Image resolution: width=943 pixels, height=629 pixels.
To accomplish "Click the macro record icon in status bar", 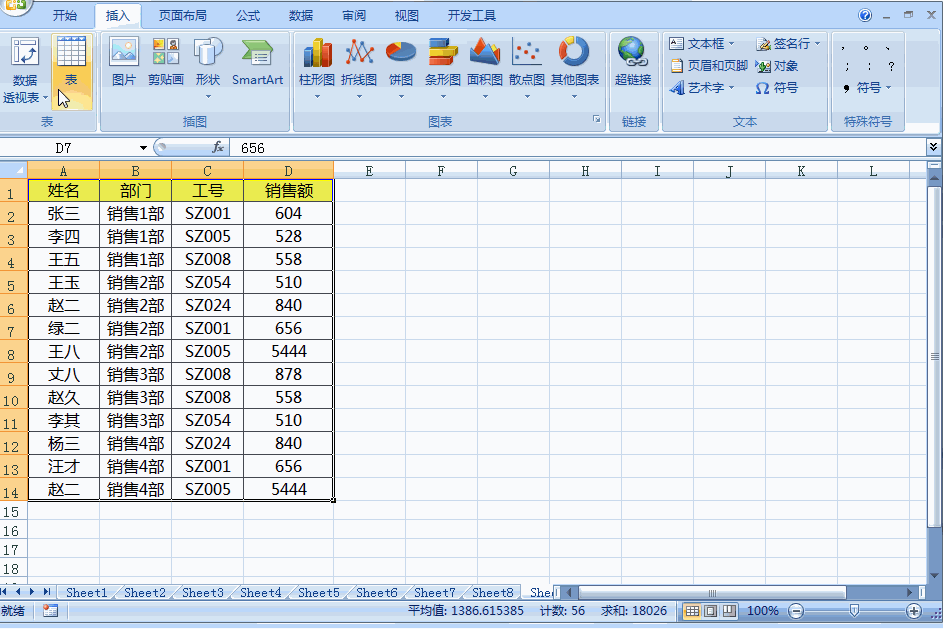I will [51, 611].
